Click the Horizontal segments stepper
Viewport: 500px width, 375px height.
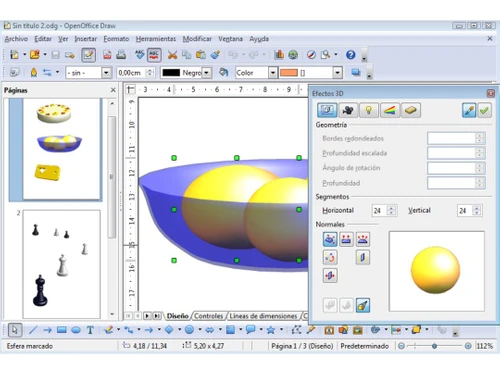[392, 211]
